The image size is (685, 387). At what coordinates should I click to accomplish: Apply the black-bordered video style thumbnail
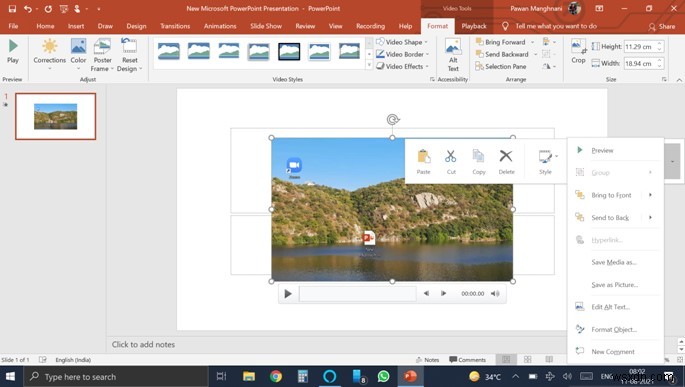pos(289,52)
